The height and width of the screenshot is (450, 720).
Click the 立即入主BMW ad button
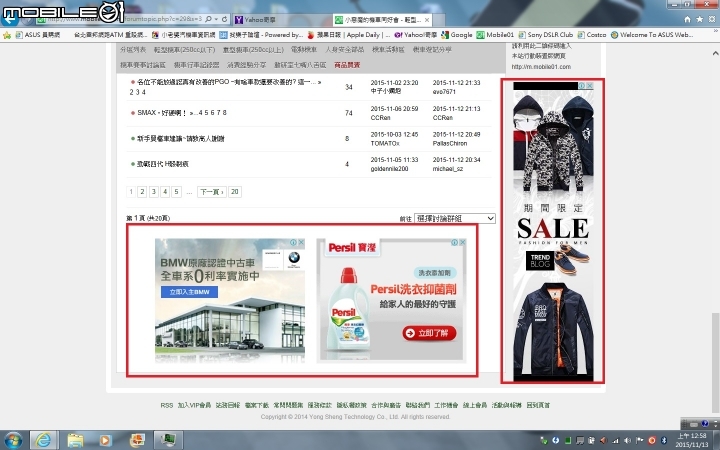click(189, 292)
